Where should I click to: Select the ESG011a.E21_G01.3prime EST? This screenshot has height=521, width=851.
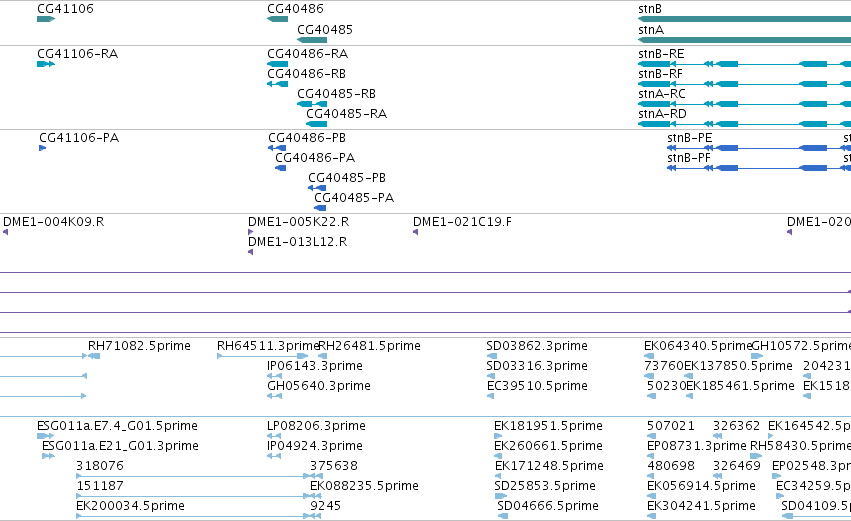pyautogui.click(x=48, y=456)
